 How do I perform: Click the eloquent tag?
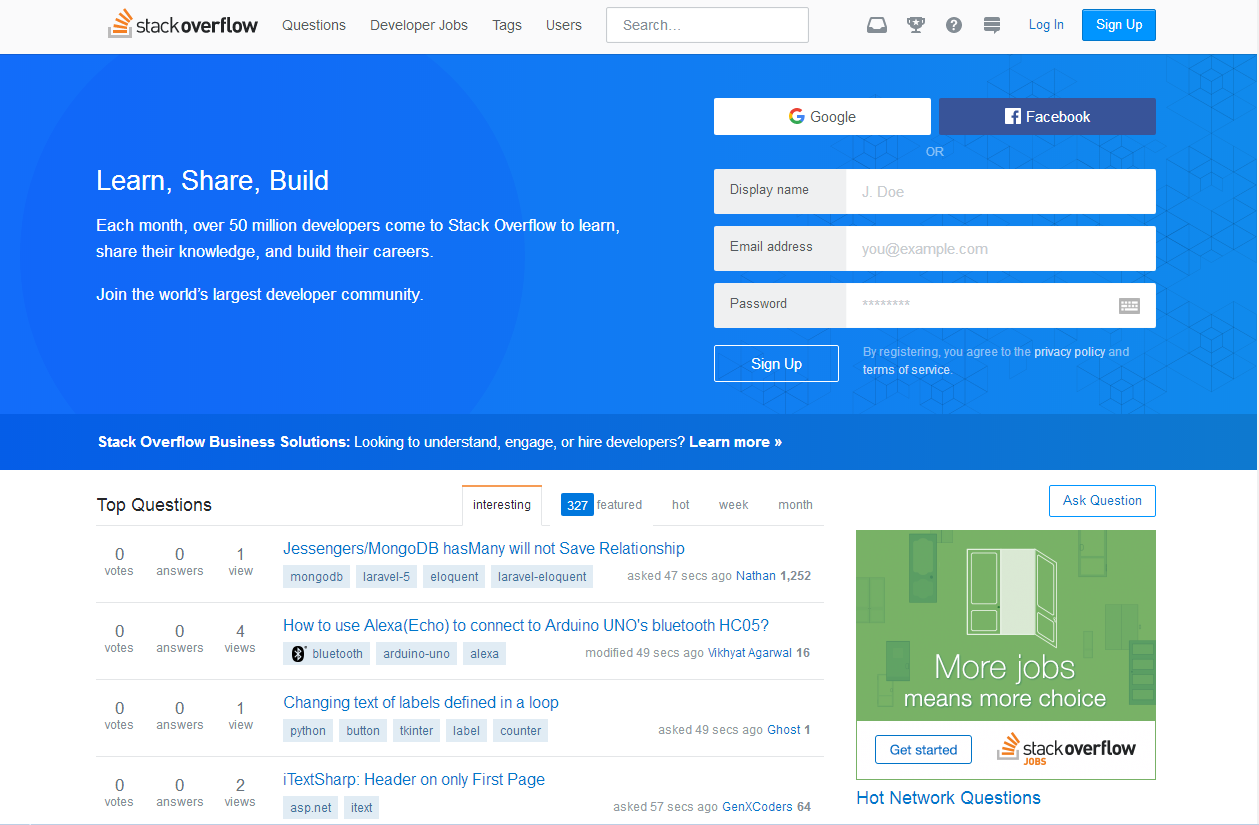(454, 577)
